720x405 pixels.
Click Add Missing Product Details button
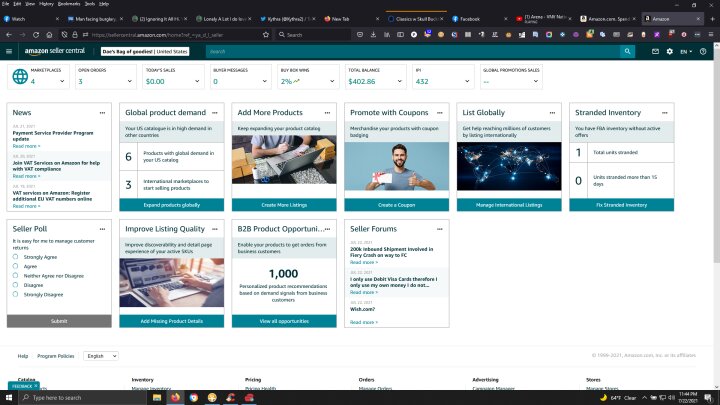(172, 321)
